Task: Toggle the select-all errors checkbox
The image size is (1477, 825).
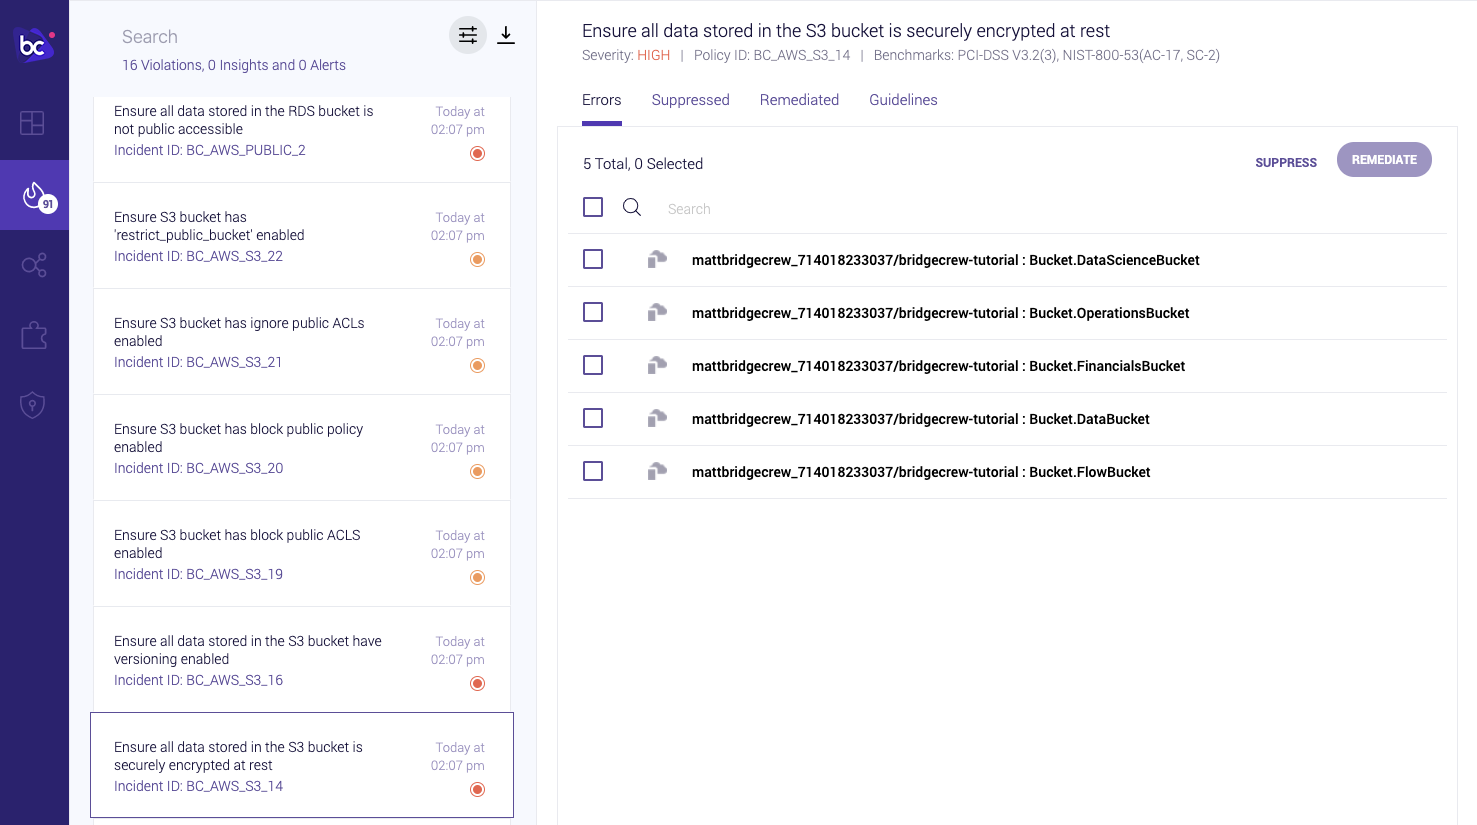Action: (593, 207)
